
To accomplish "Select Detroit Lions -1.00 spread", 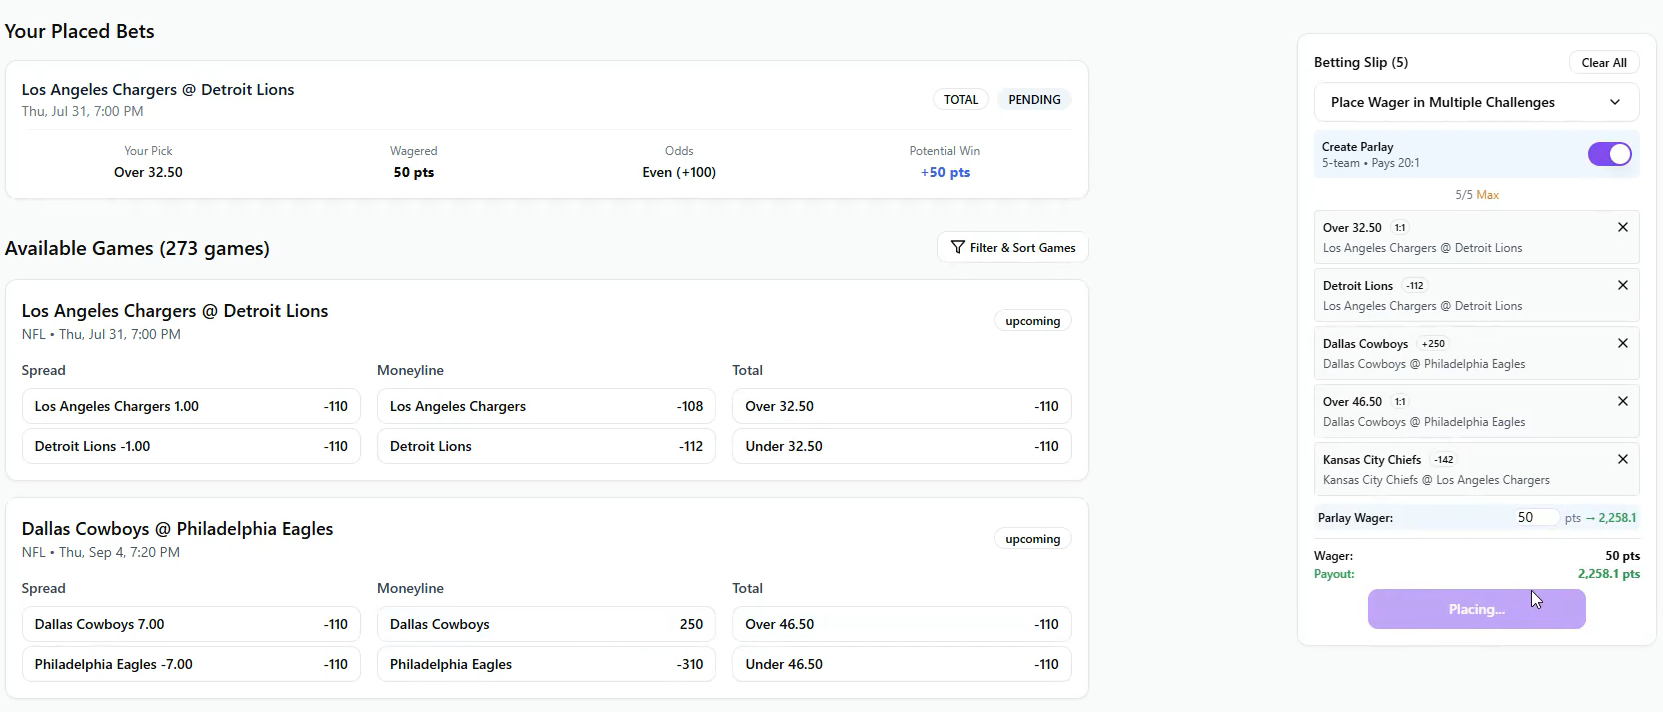I will click(x=191, y=446).
